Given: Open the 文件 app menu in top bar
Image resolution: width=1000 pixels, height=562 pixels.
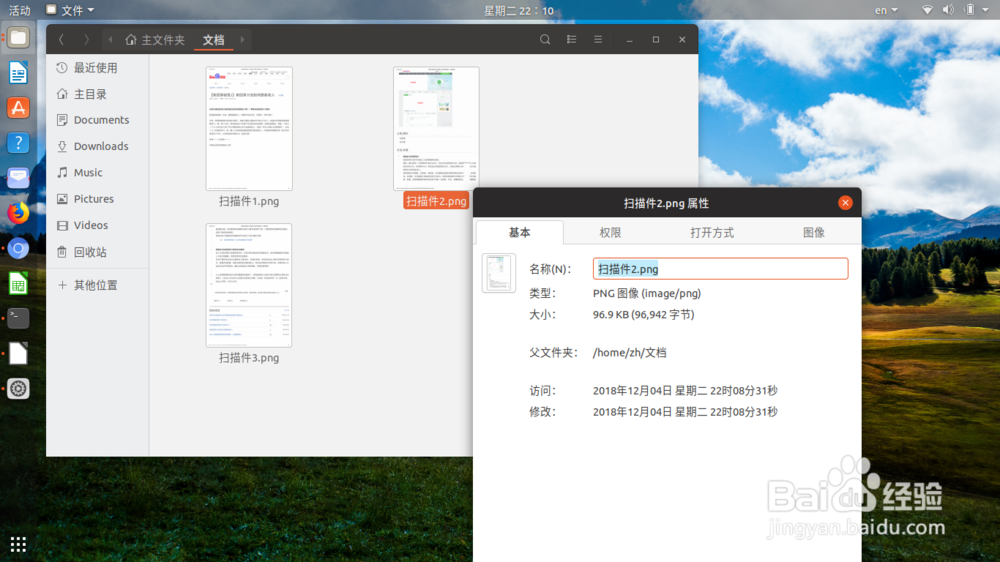Looking at the screenshot, I should (x=70, y=10).
